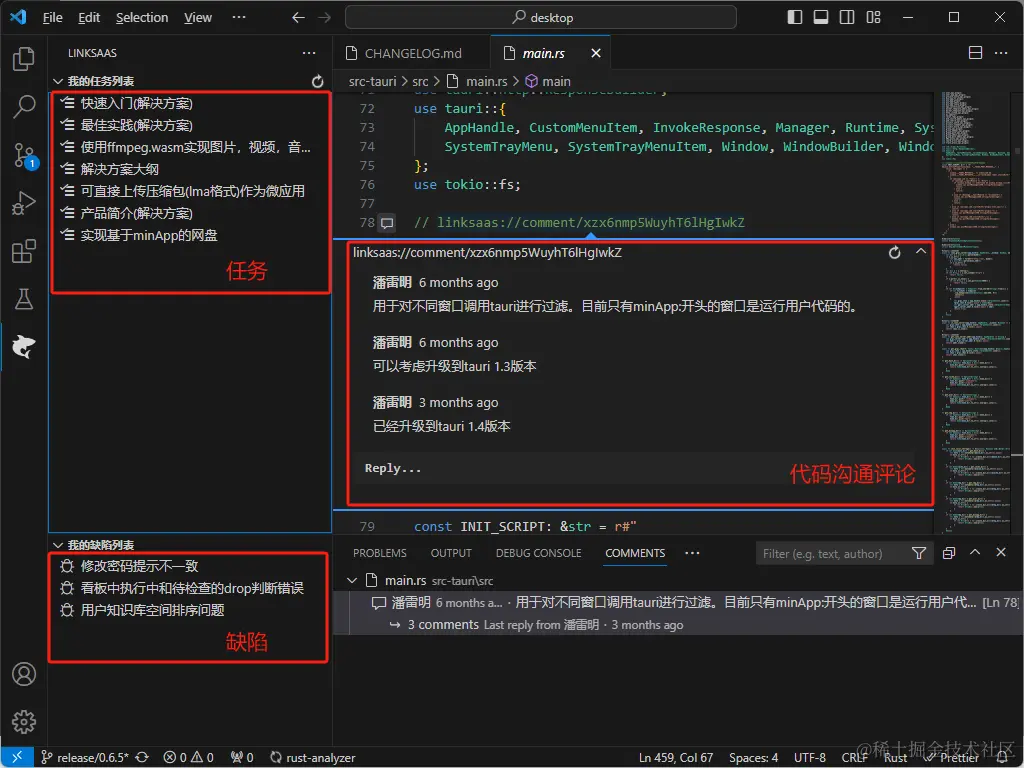Refresh the comment thread widget
1024x768 pixels.
[x=895, y=252]
